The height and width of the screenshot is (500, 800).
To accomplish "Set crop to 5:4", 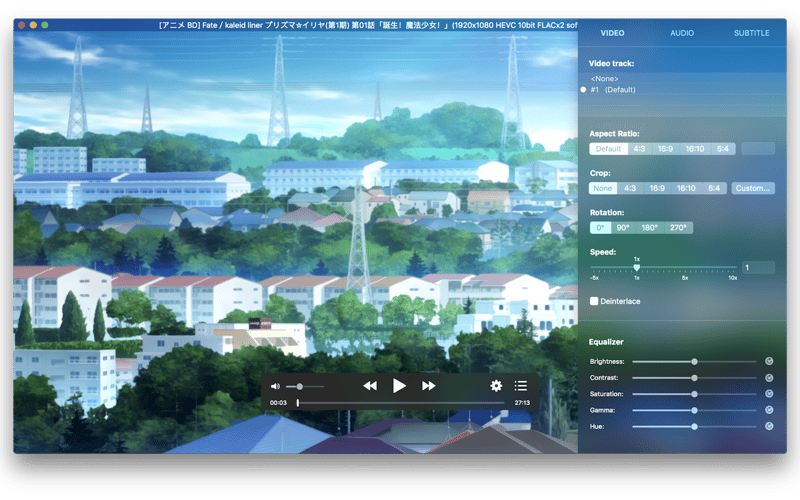I will pos(714,188).
